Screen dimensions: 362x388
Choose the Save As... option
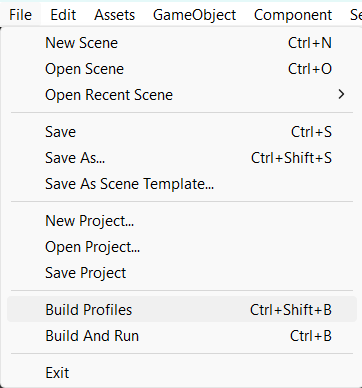[182, 158]
